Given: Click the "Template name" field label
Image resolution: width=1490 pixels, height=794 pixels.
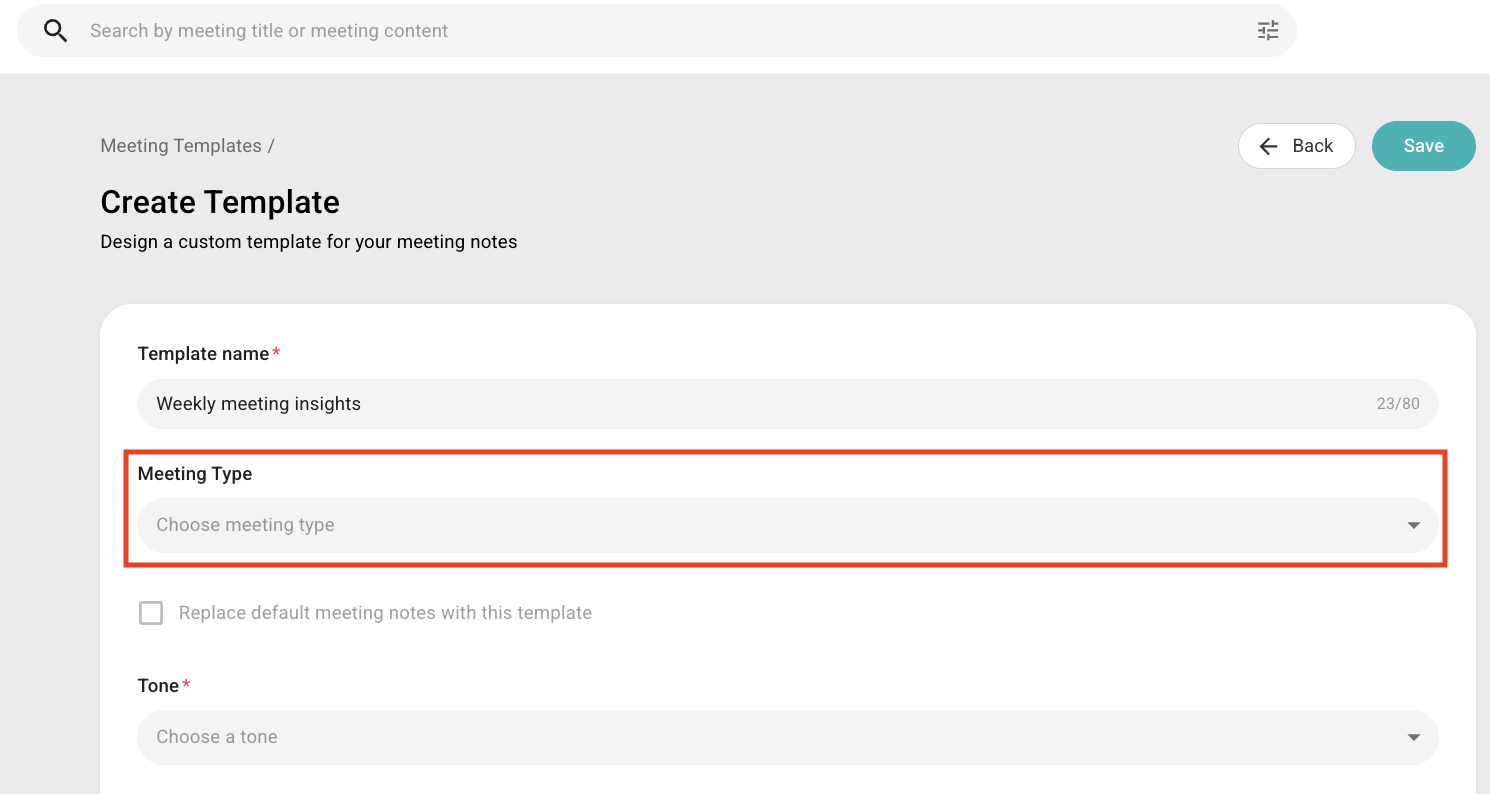Looking at the screenshot, I should click(203, 354).
